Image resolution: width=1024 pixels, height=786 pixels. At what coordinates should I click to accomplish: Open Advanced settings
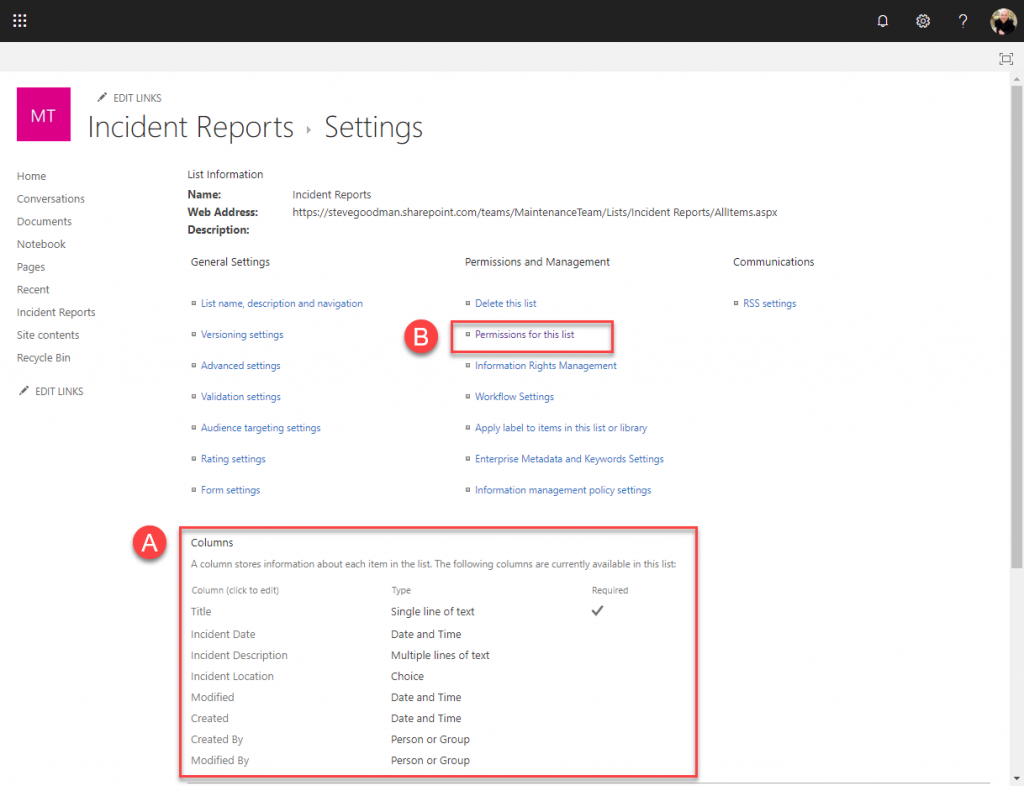240,366
